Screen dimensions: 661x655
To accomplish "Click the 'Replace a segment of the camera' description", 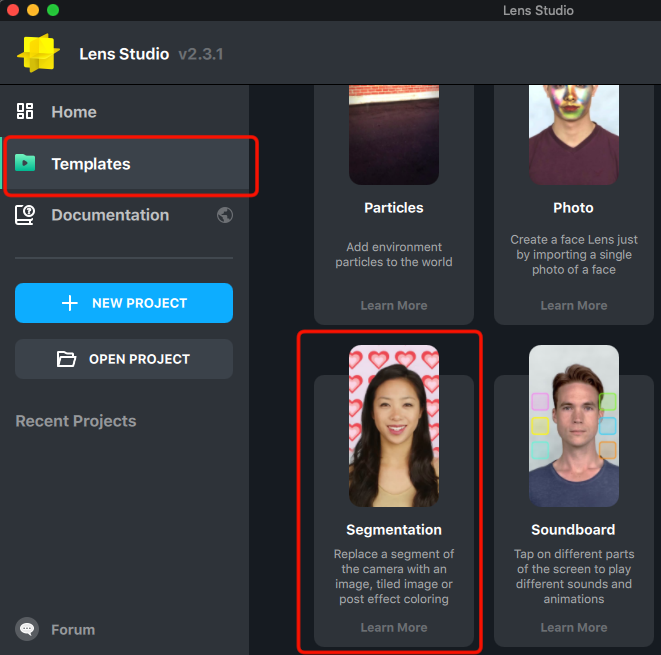I will (394, 576).
